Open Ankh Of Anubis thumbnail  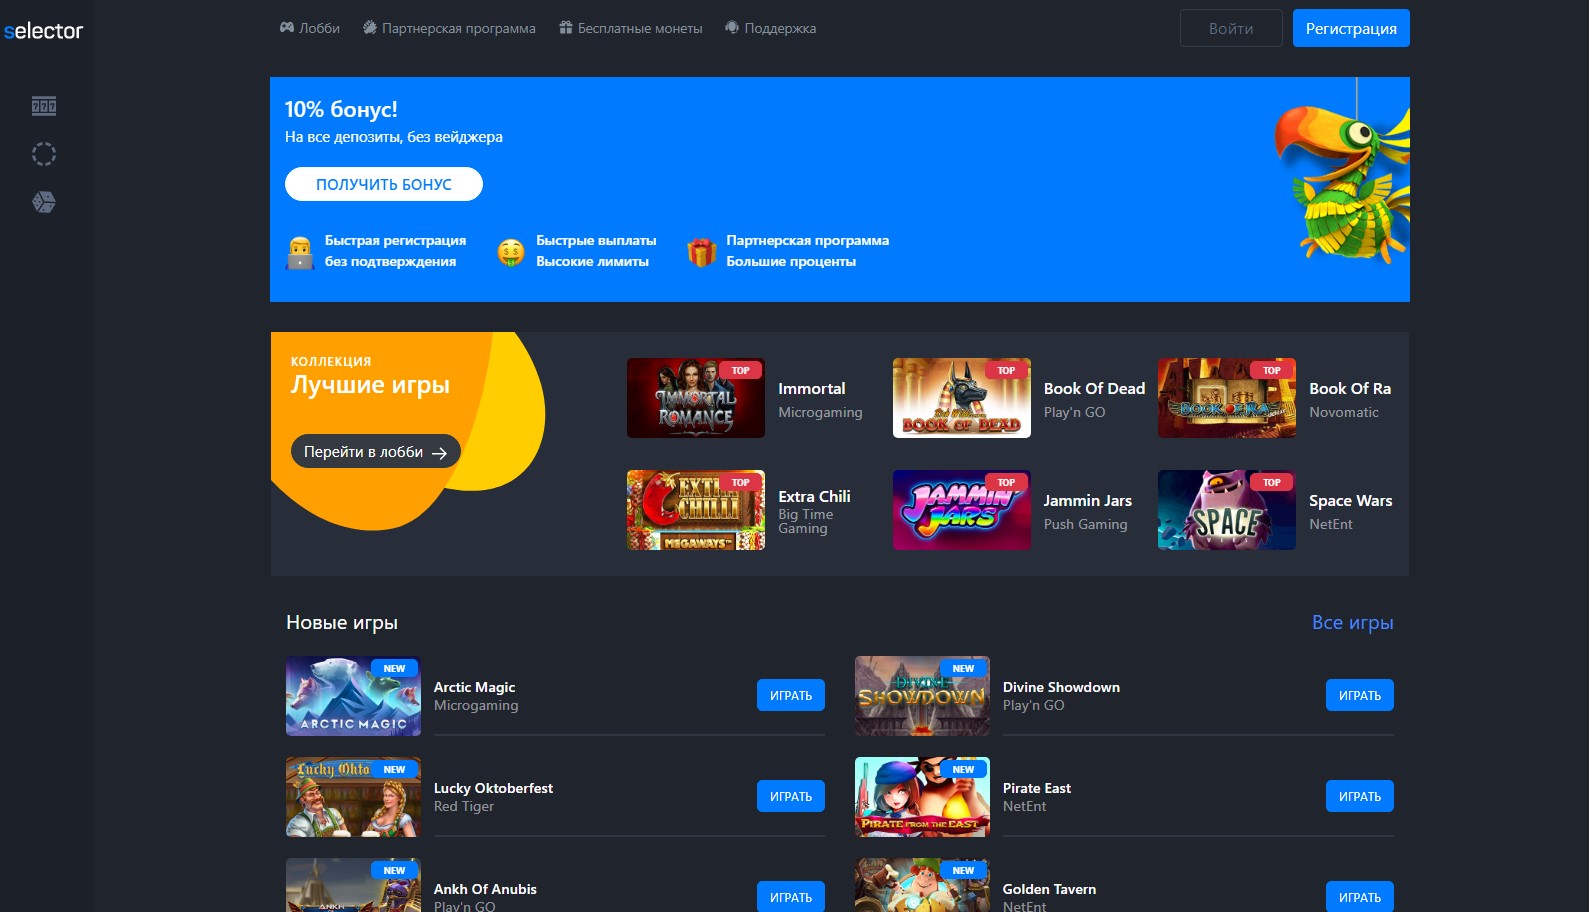coord(353,885)
